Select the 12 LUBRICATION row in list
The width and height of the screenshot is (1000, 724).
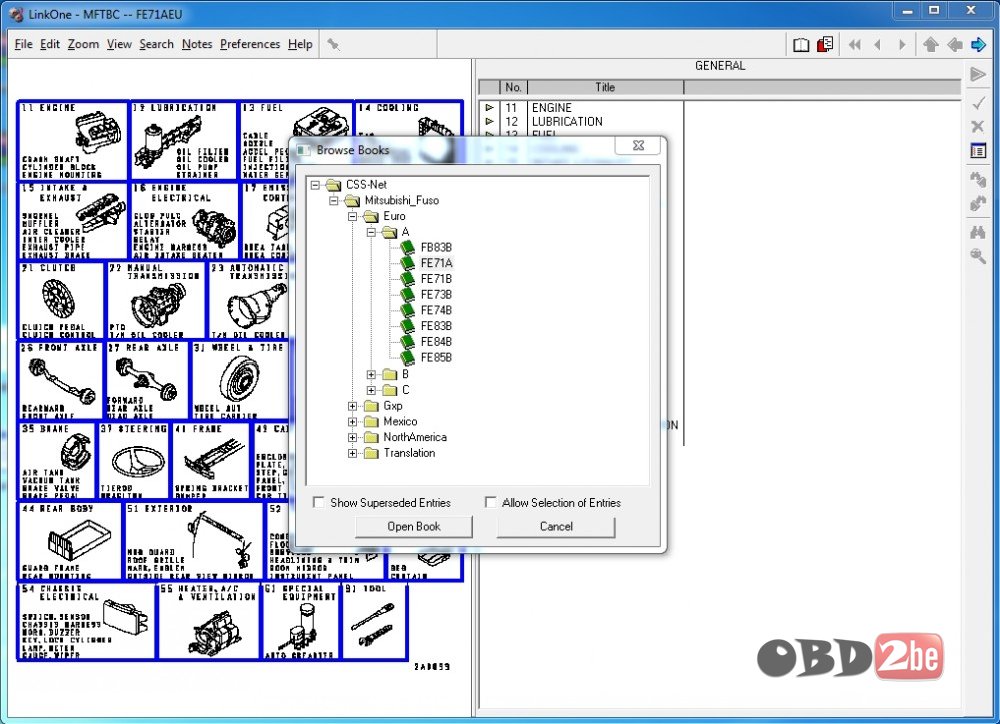click(x=580, y=121)
